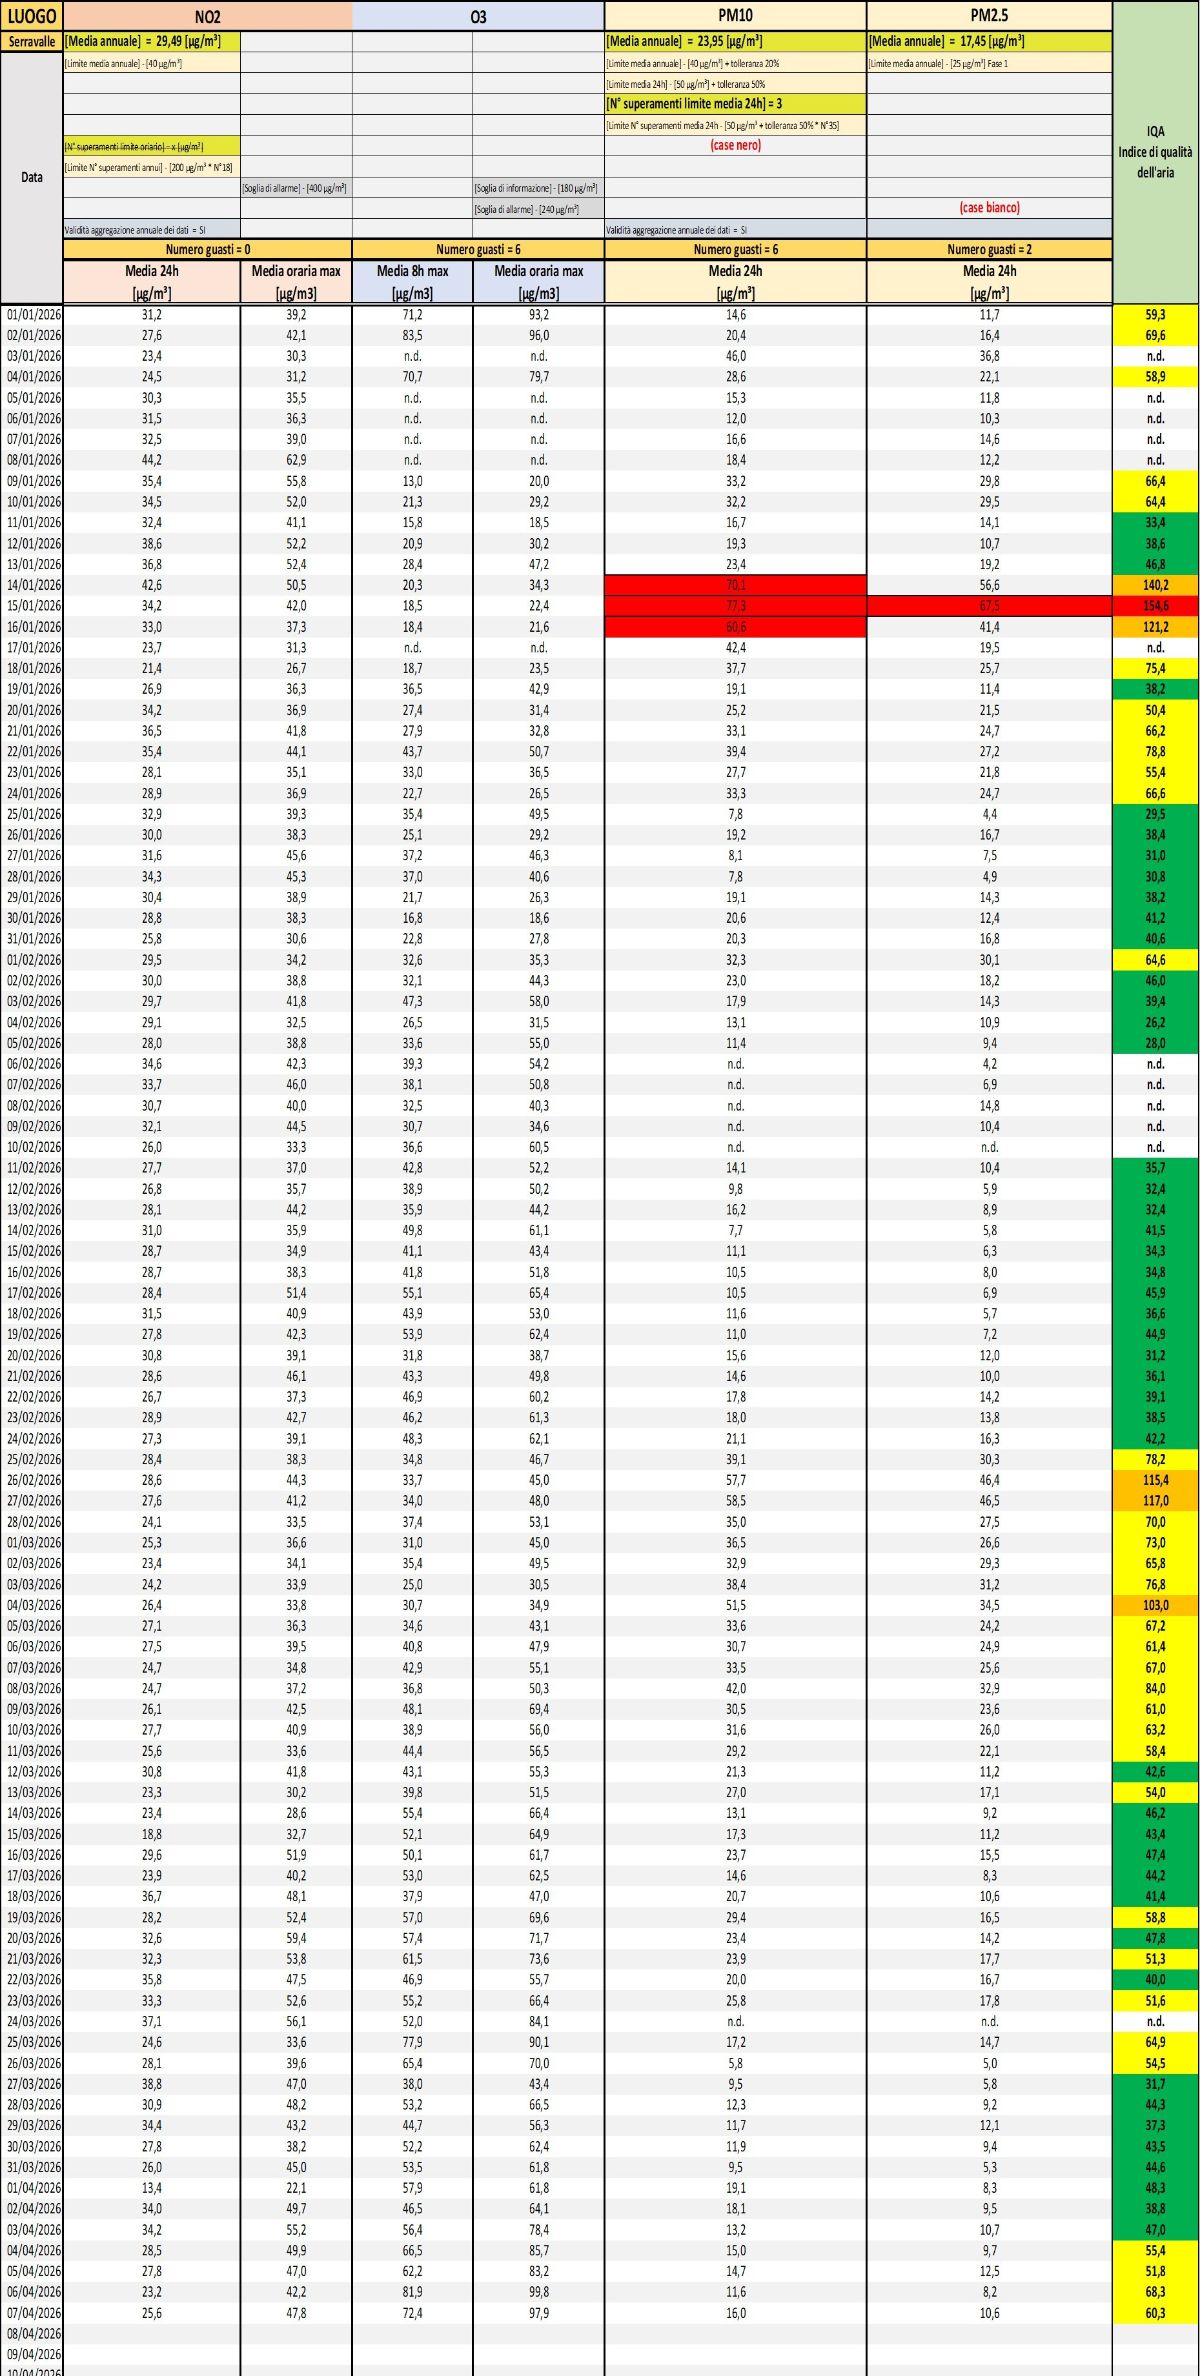
Task: Select the red (case bianco) text
Action: 989,208
